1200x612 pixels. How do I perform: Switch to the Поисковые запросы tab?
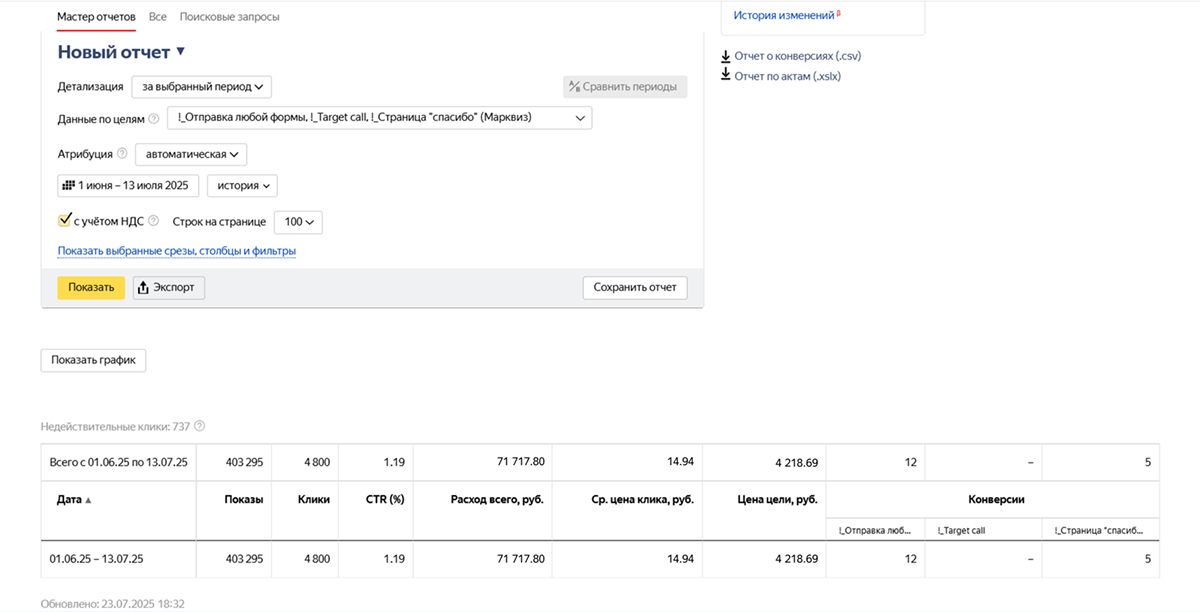(x=229, y=17)
